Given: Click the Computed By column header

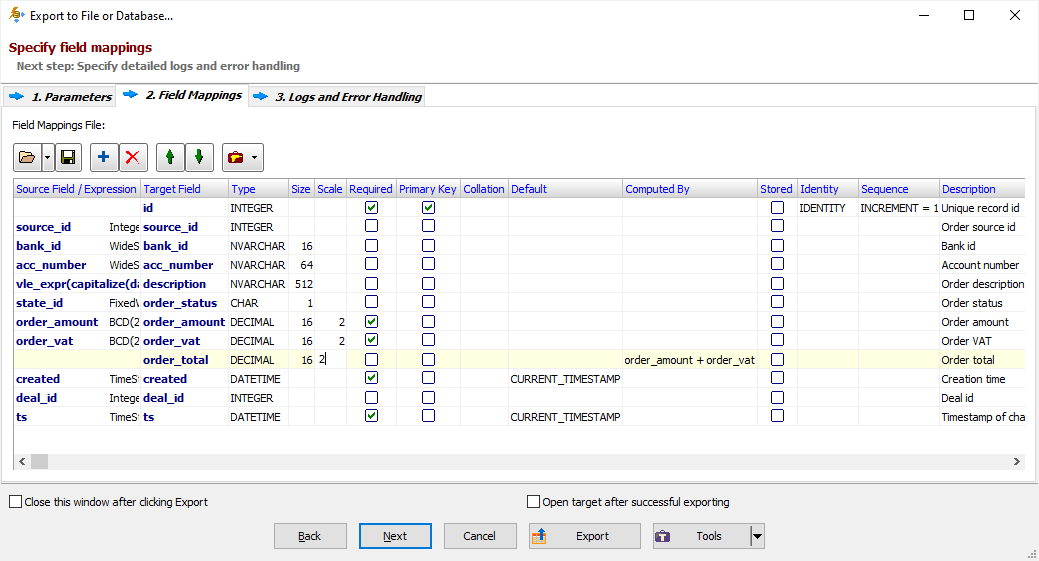Looking at the screenshot, I should (690, 189).
